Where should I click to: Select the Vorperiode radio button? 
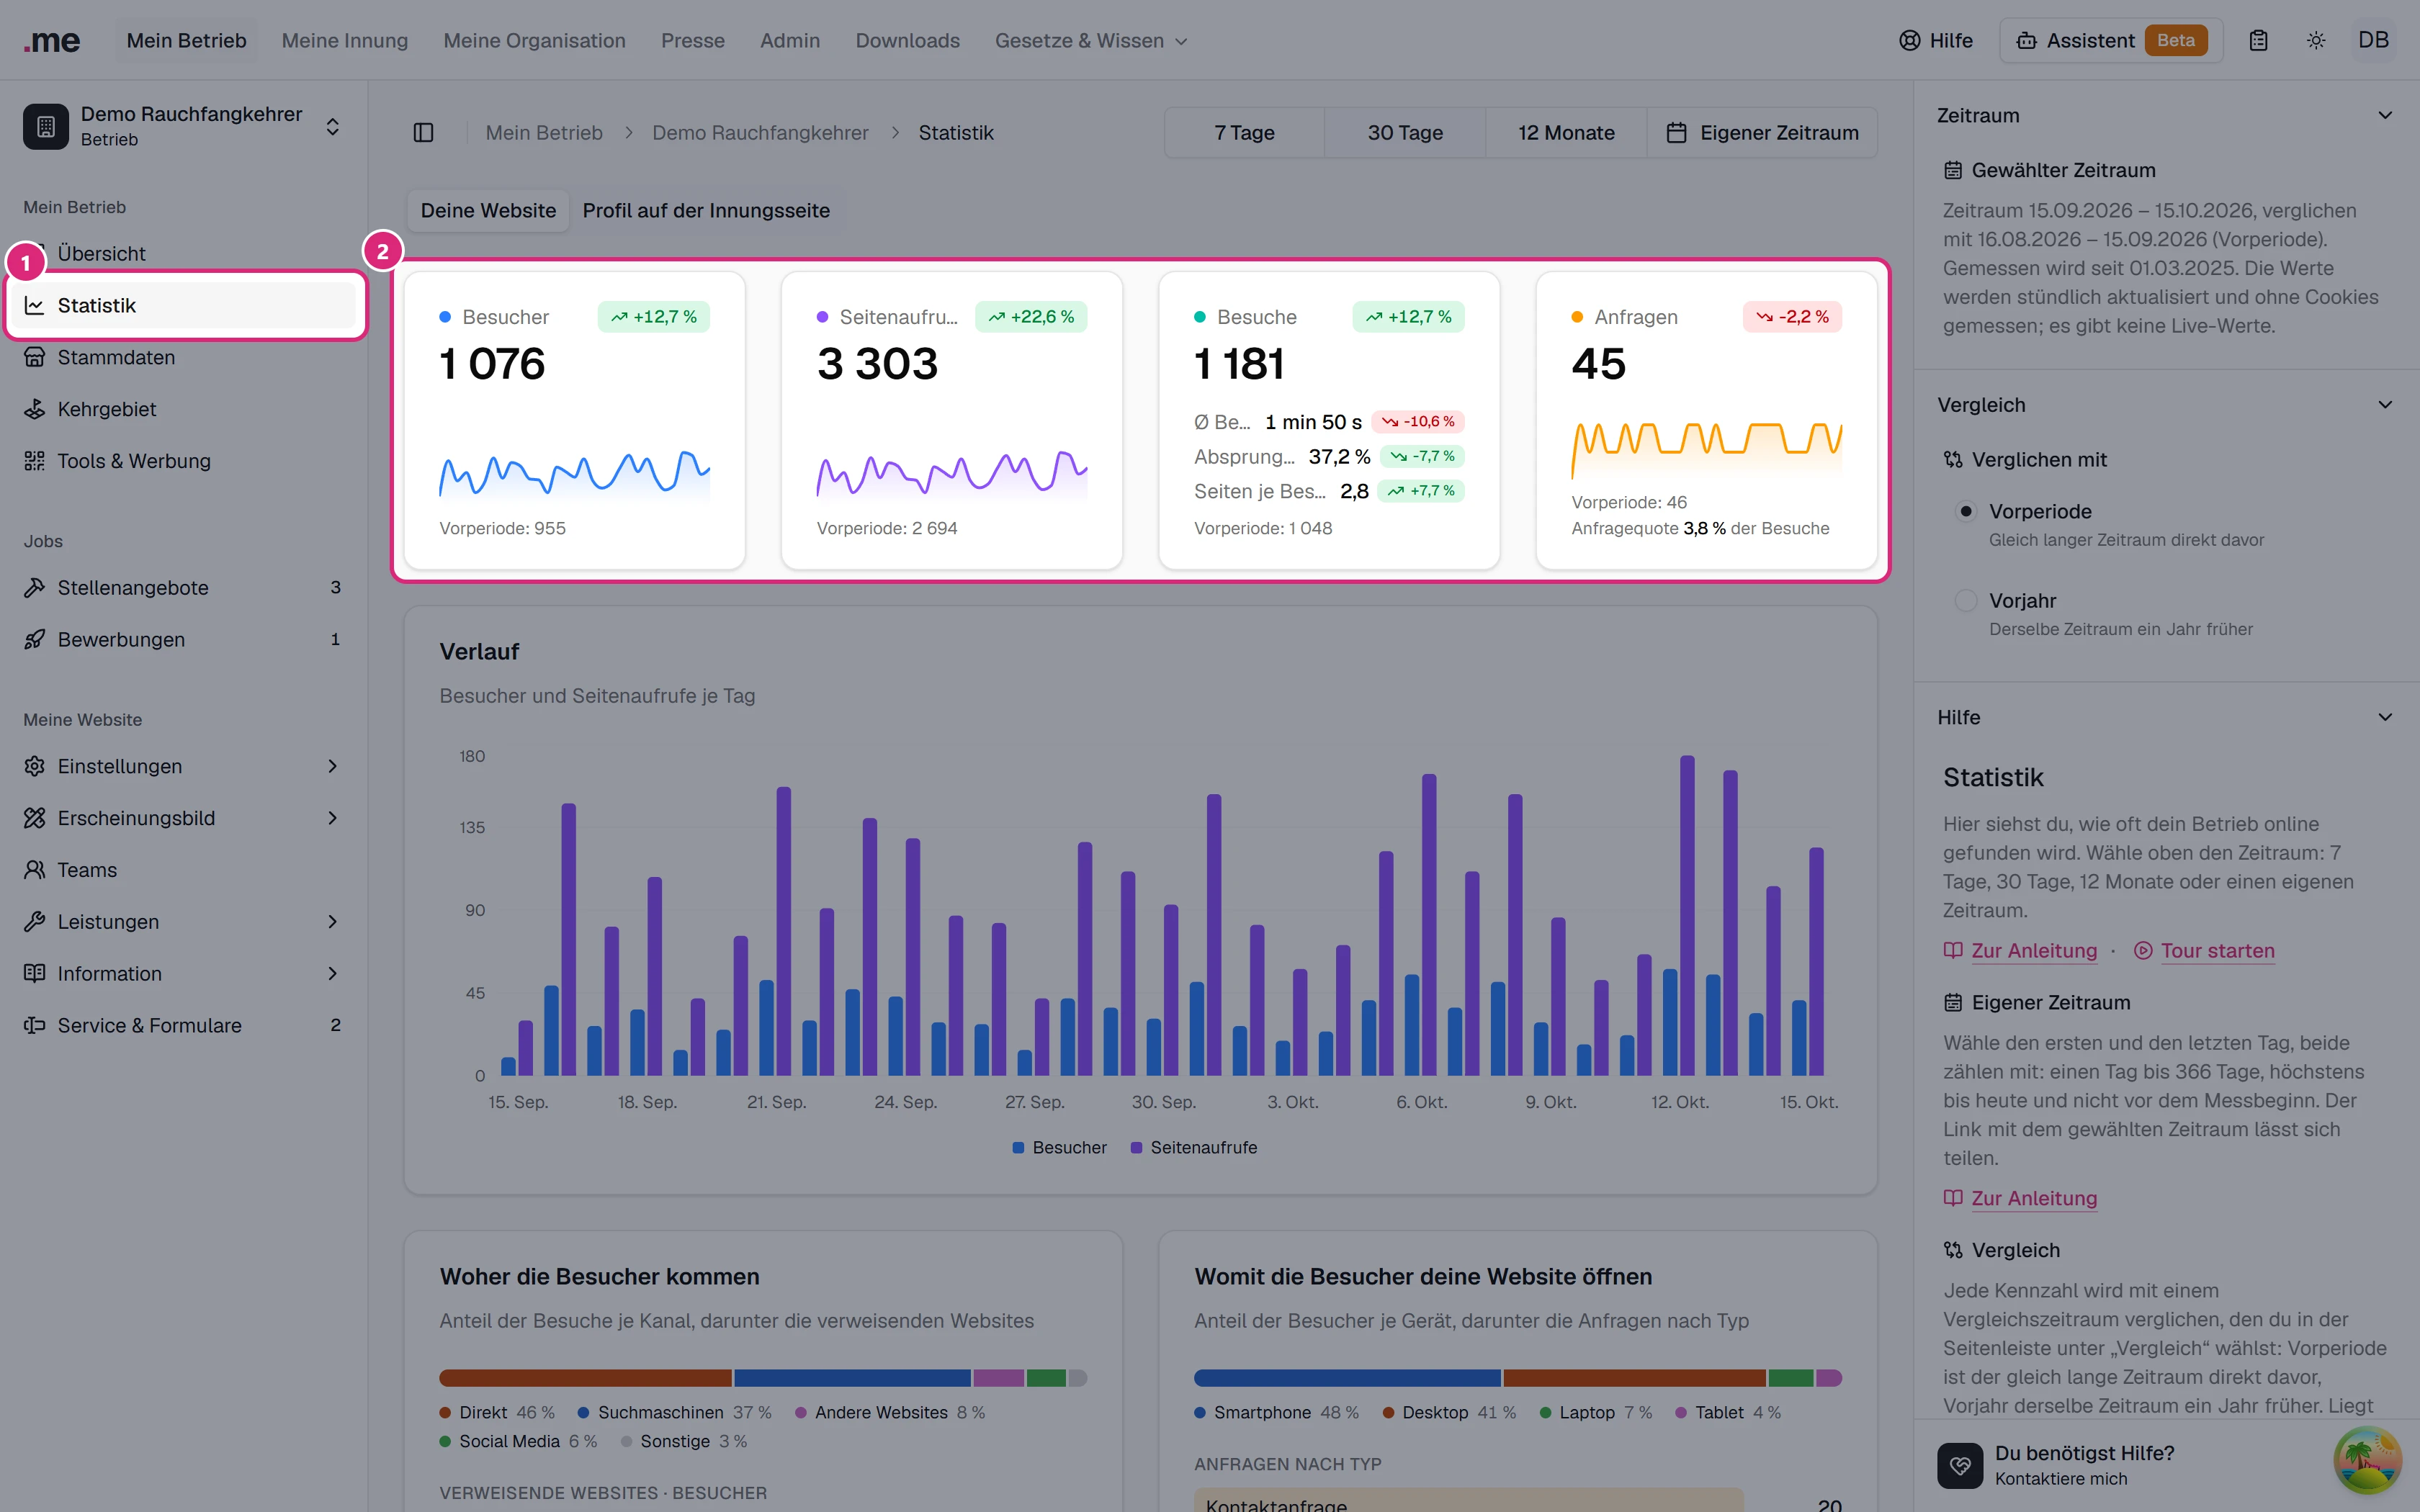point(1966,512)
